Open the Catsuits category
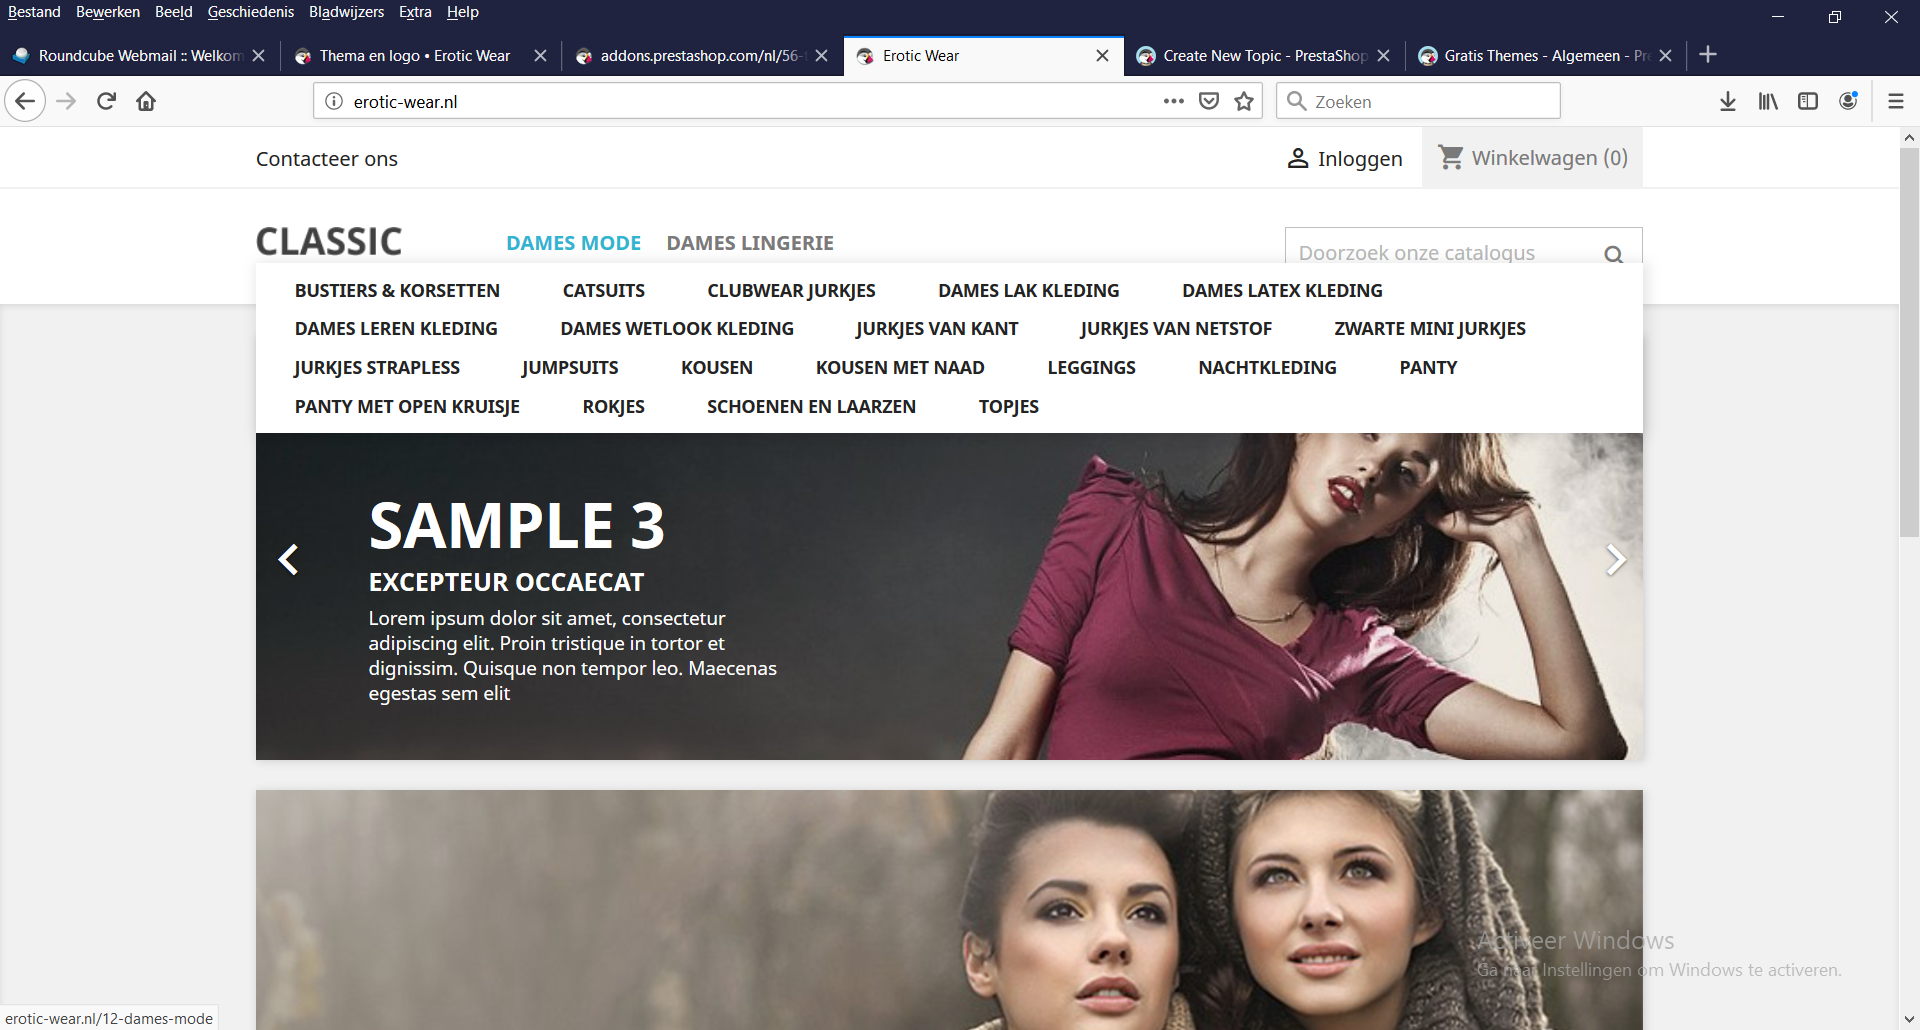Screen dimensions: 1920x1030 (x=604, y=291)
